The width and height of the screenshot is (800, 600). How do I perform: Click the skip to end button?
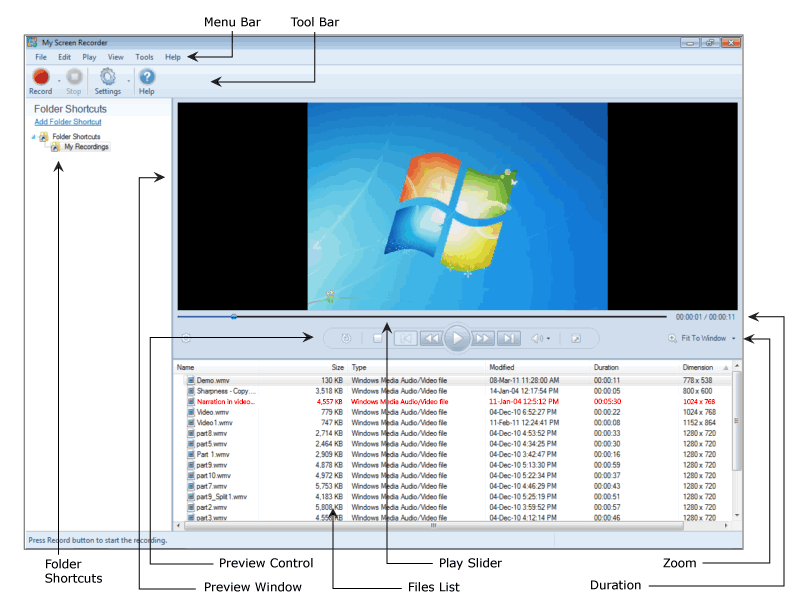pos(508,339)
